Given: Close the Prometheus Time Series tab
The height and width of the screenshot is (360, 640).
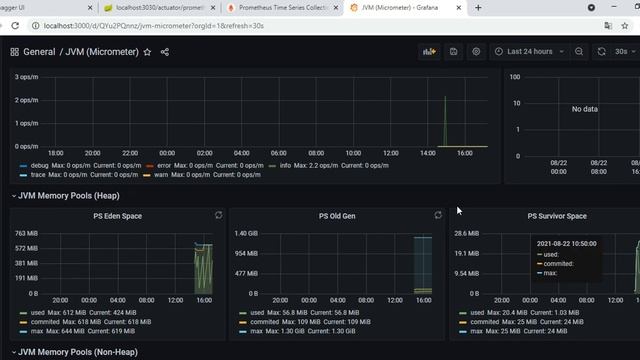Looking at the screenshot, I should (x=336, y=8).
